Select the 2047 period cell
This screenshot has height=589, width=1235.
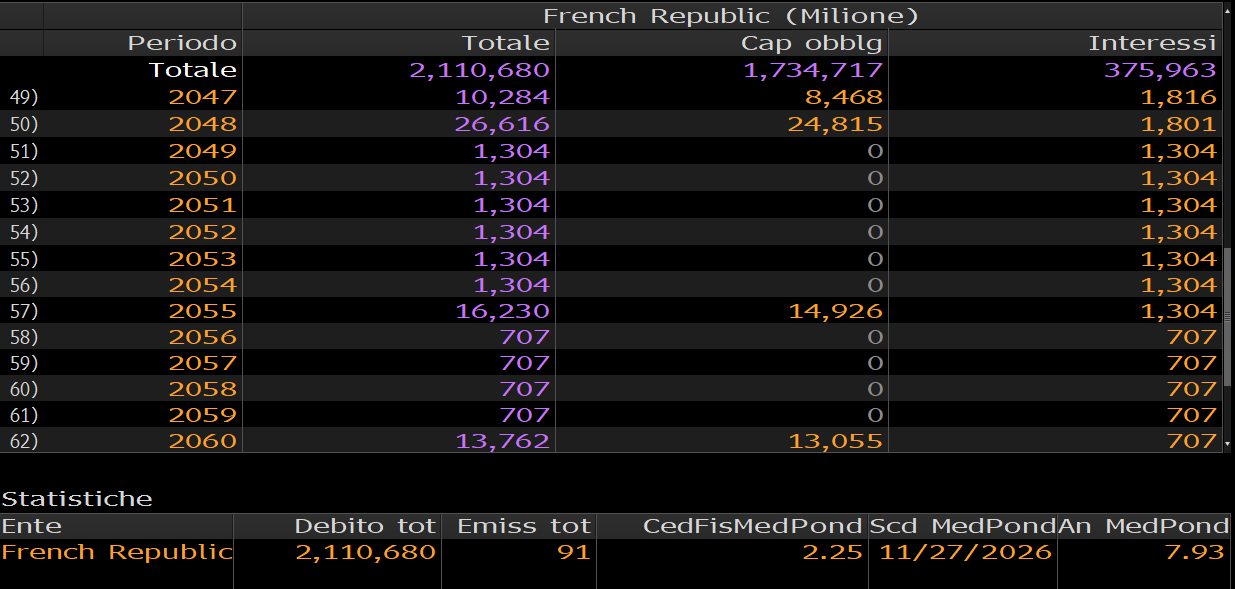coord(203,97)
